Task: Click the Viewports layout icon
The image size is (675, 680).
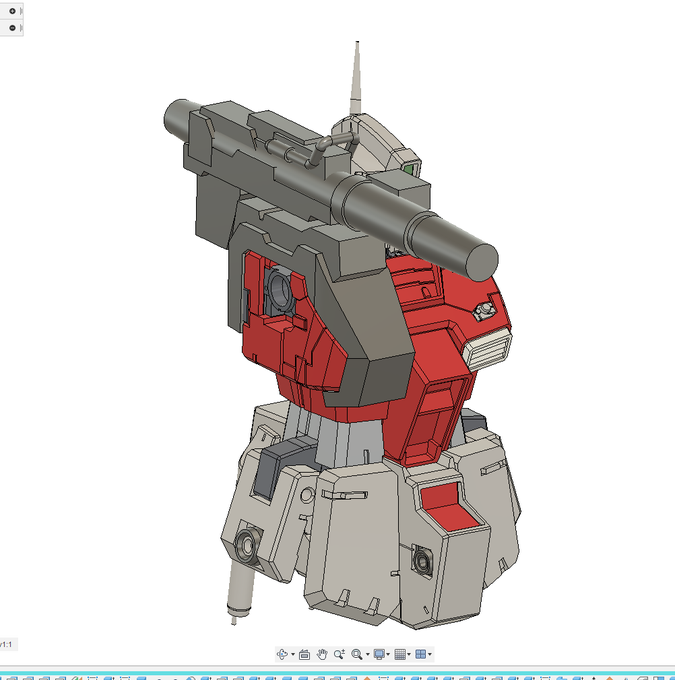Action: (420, 654)
